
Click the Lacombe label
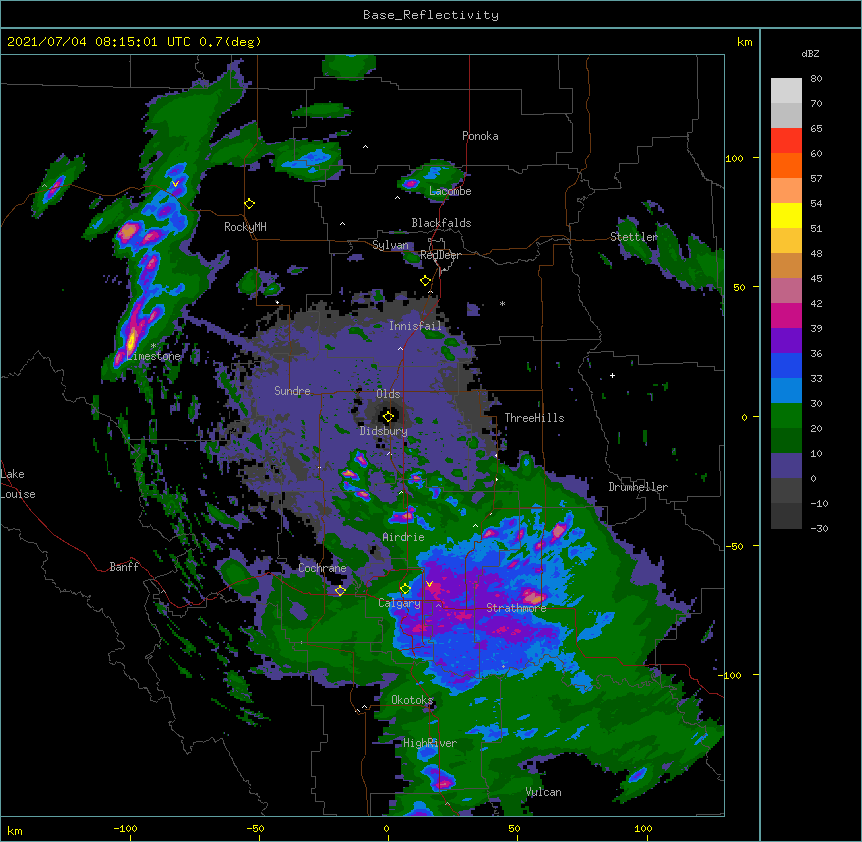(x=450, y=191)
